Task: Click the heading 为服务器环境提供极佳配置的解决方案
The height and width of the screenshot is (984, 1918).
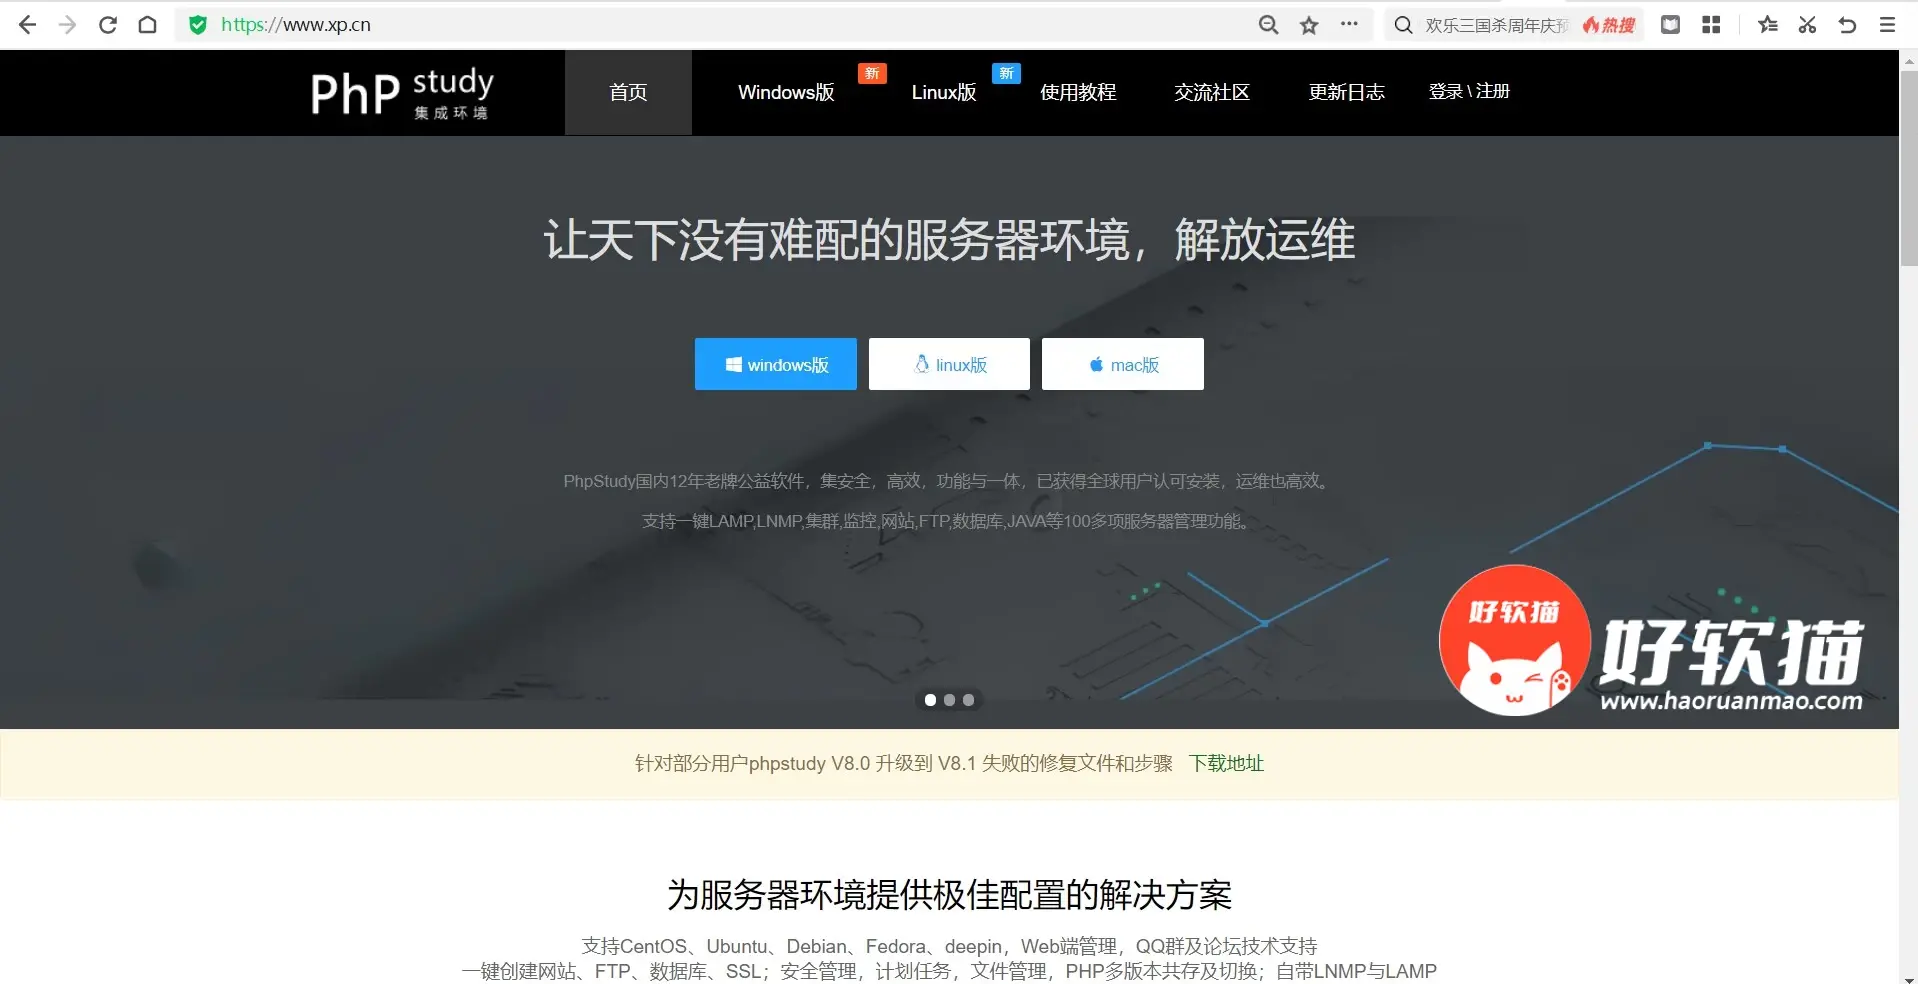Action: 949,894
